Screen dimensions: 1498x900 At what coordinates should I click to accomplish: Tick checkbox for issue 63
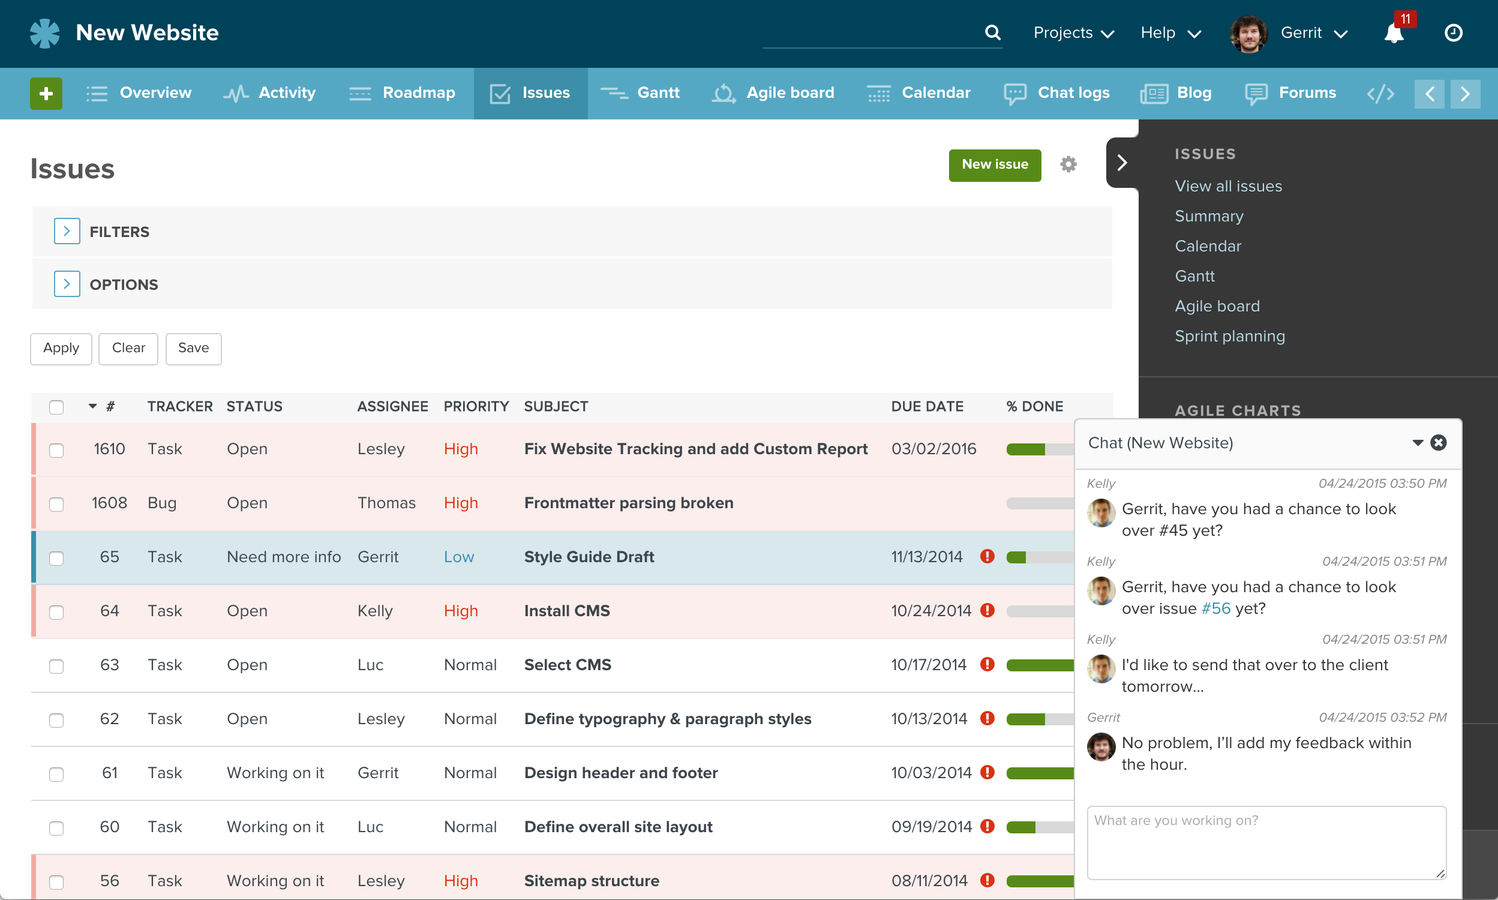click(56, 666)
